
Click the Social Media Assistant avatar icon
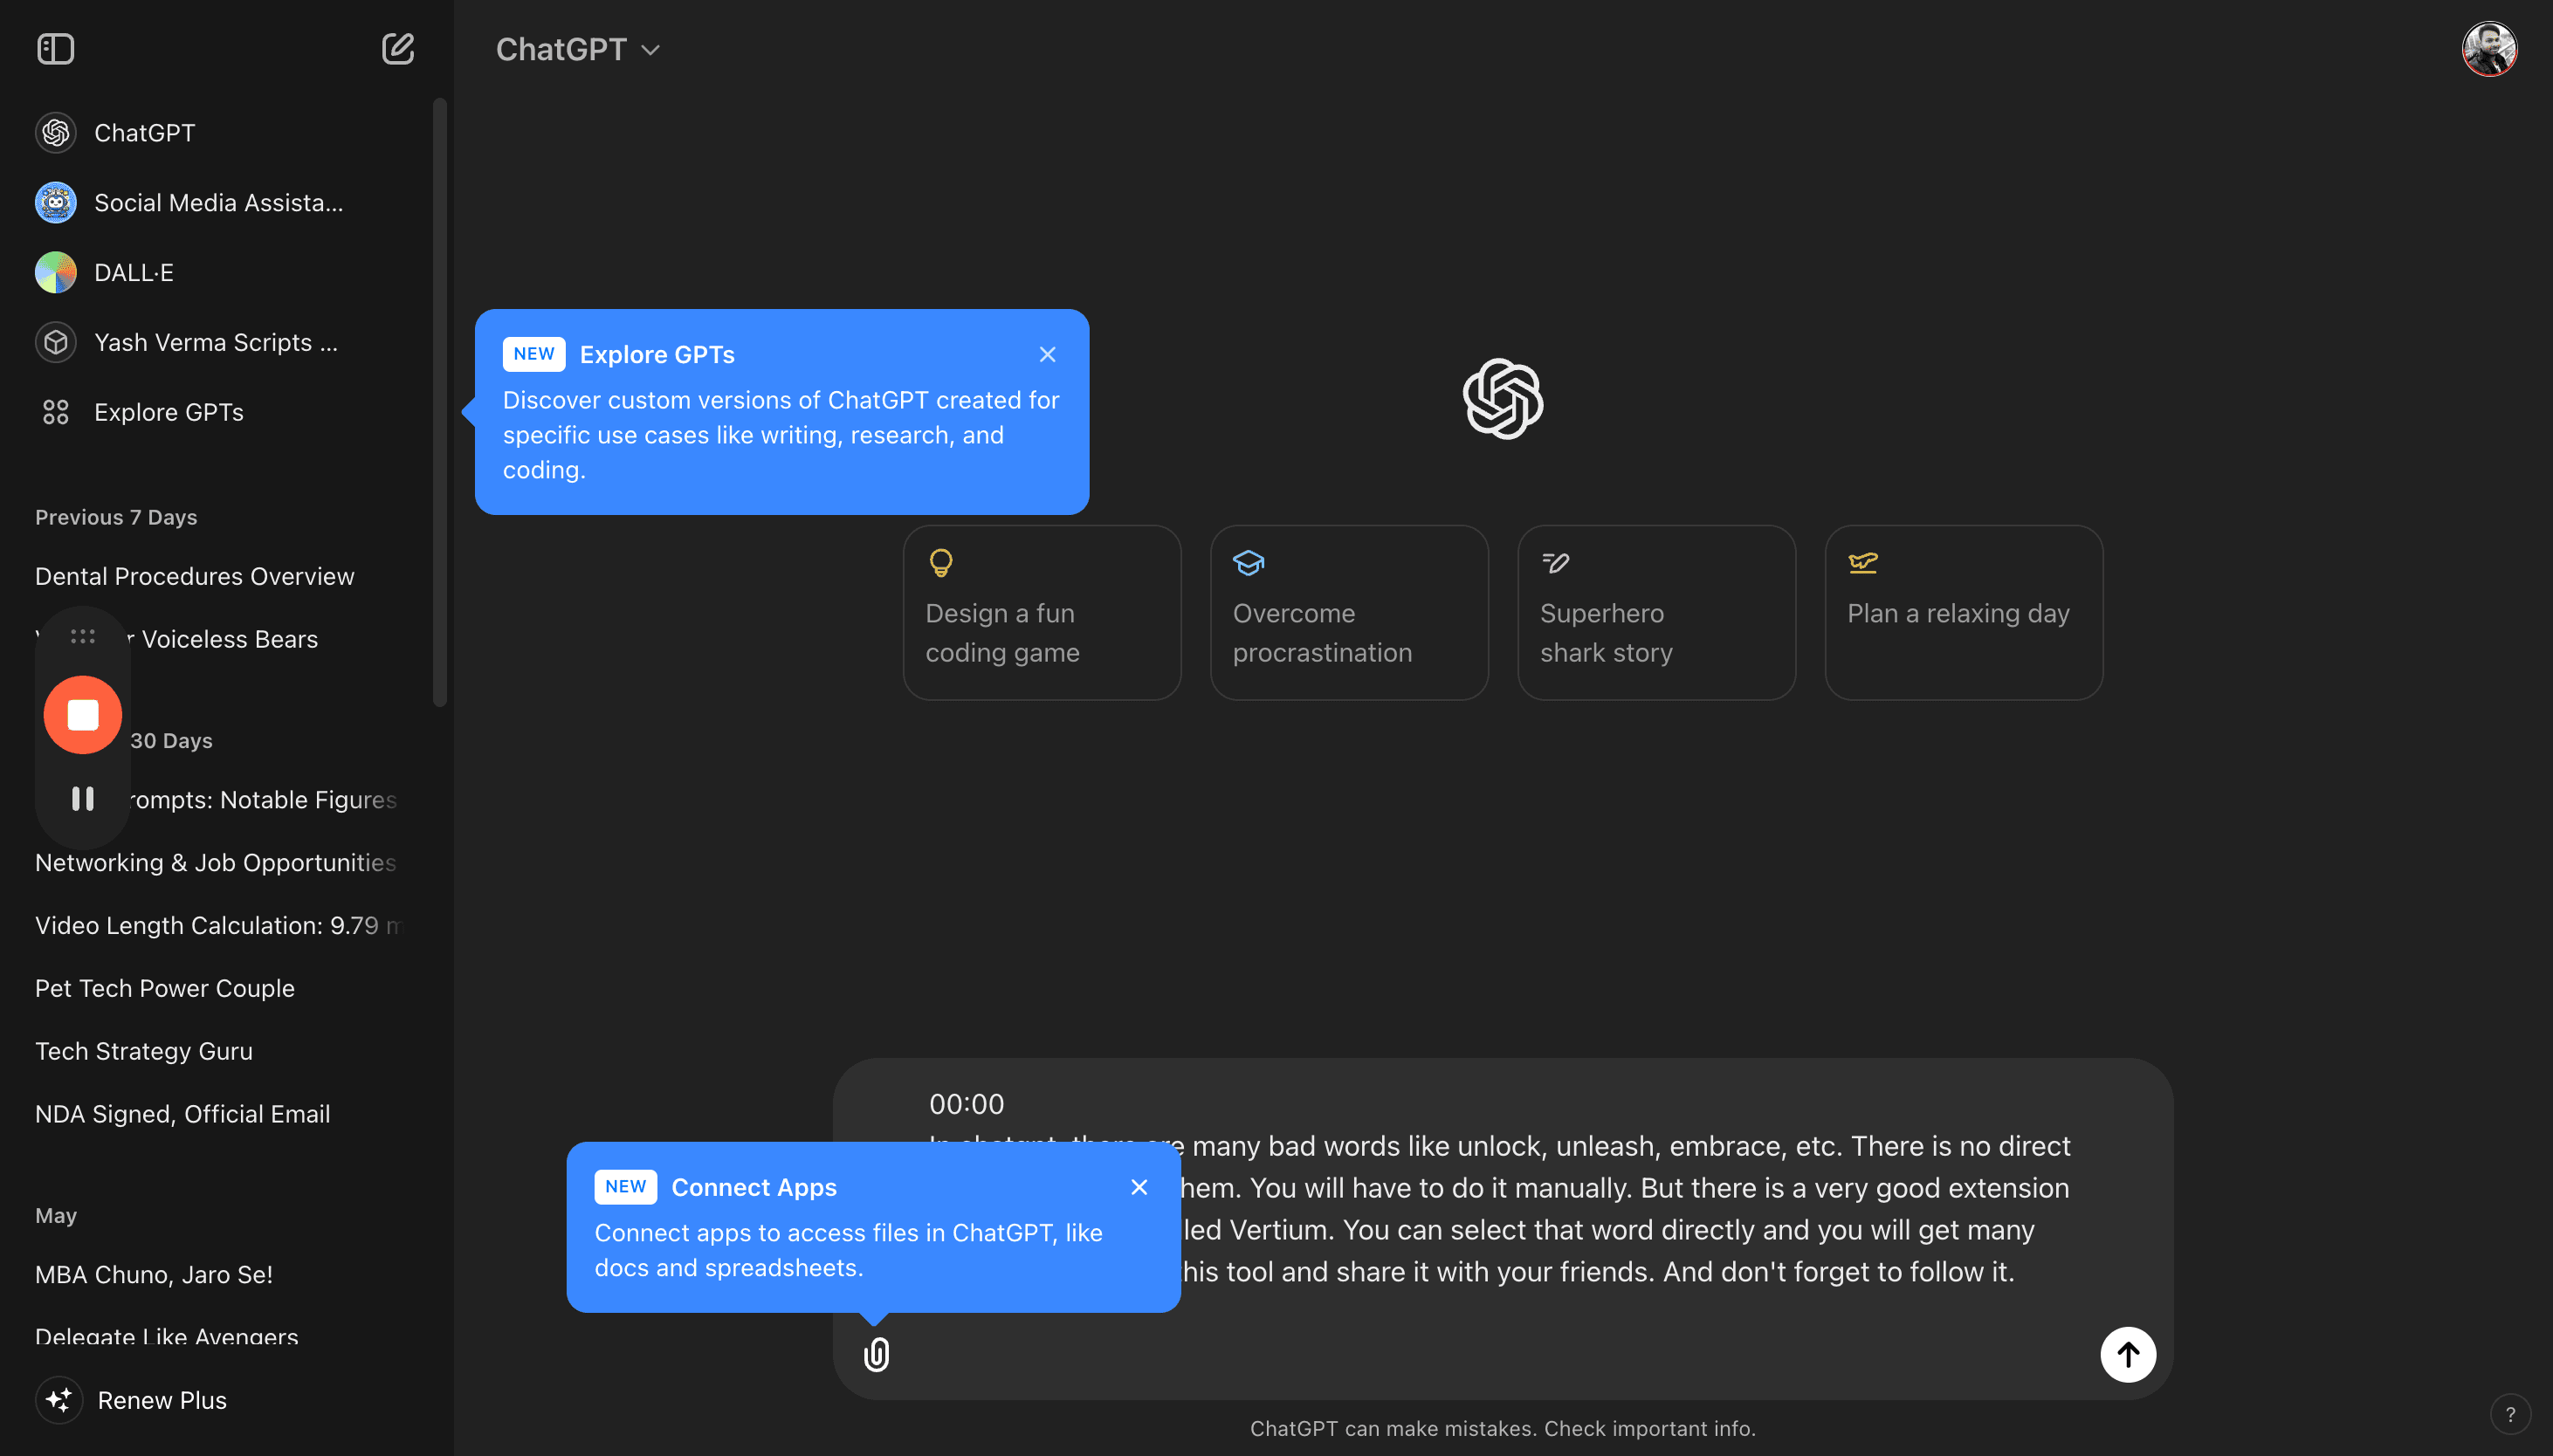pyautogui.click(x=56, y=203)
